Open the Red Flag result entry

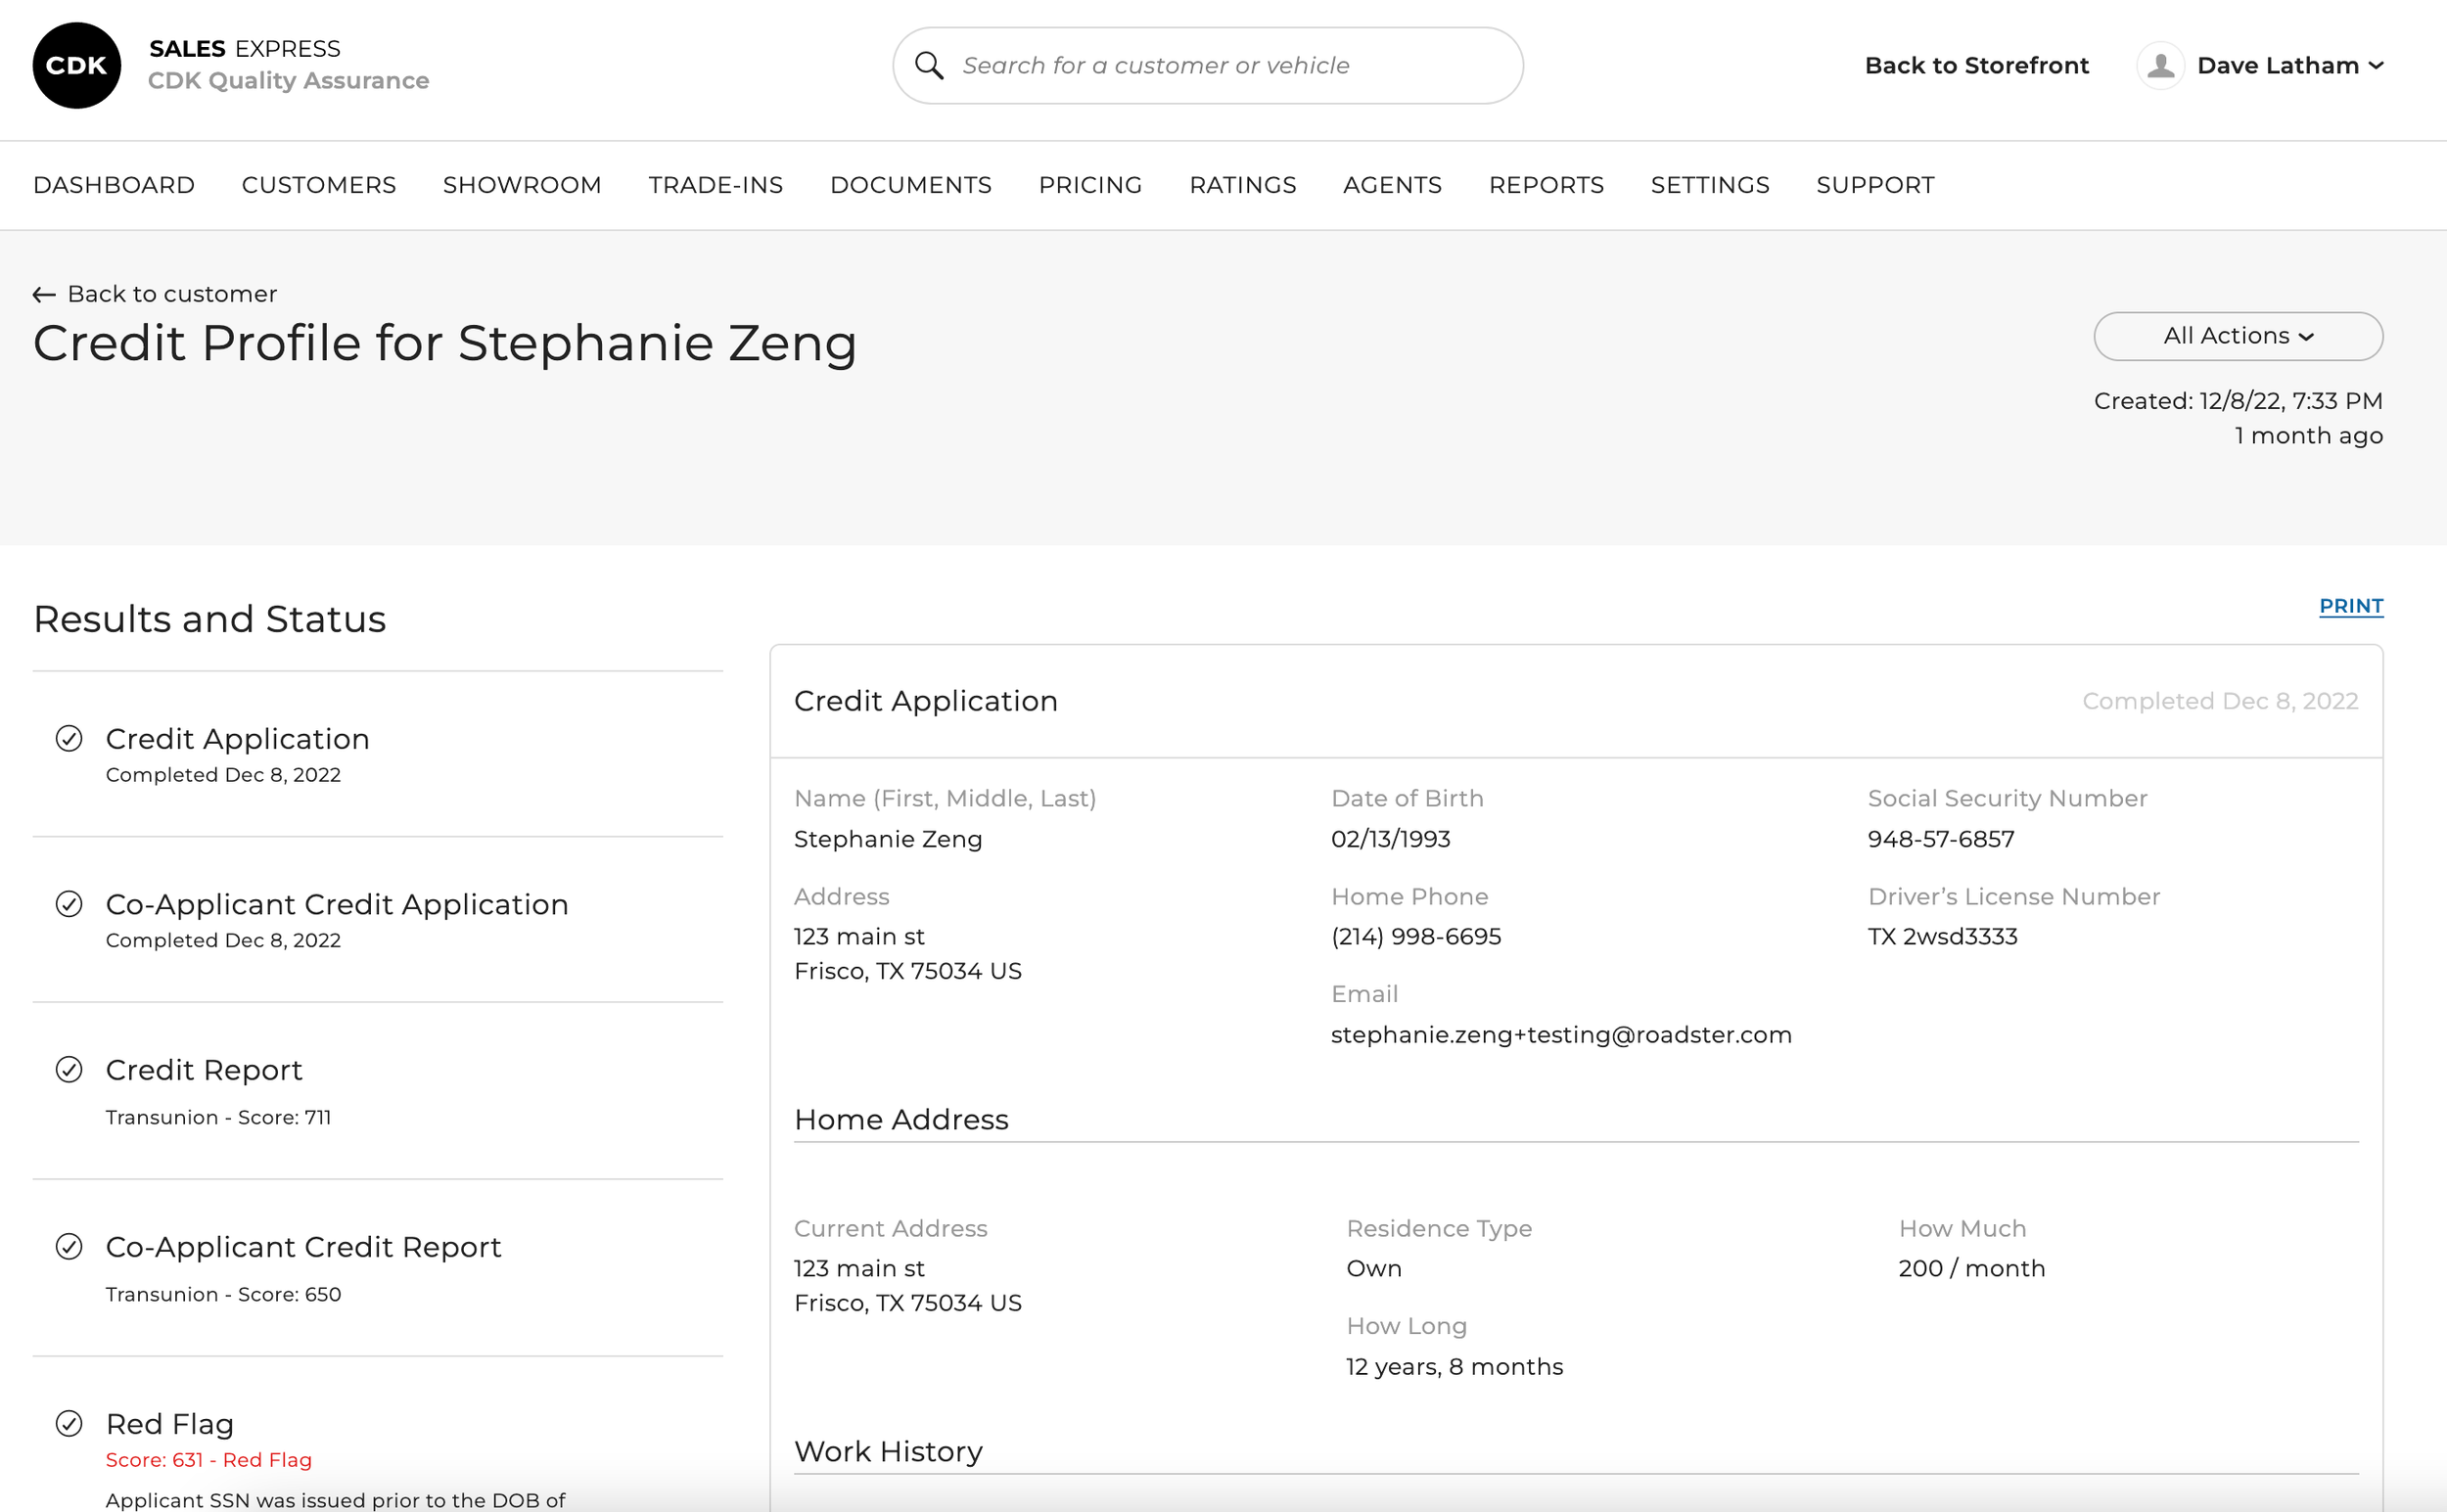pos(169,1423)
